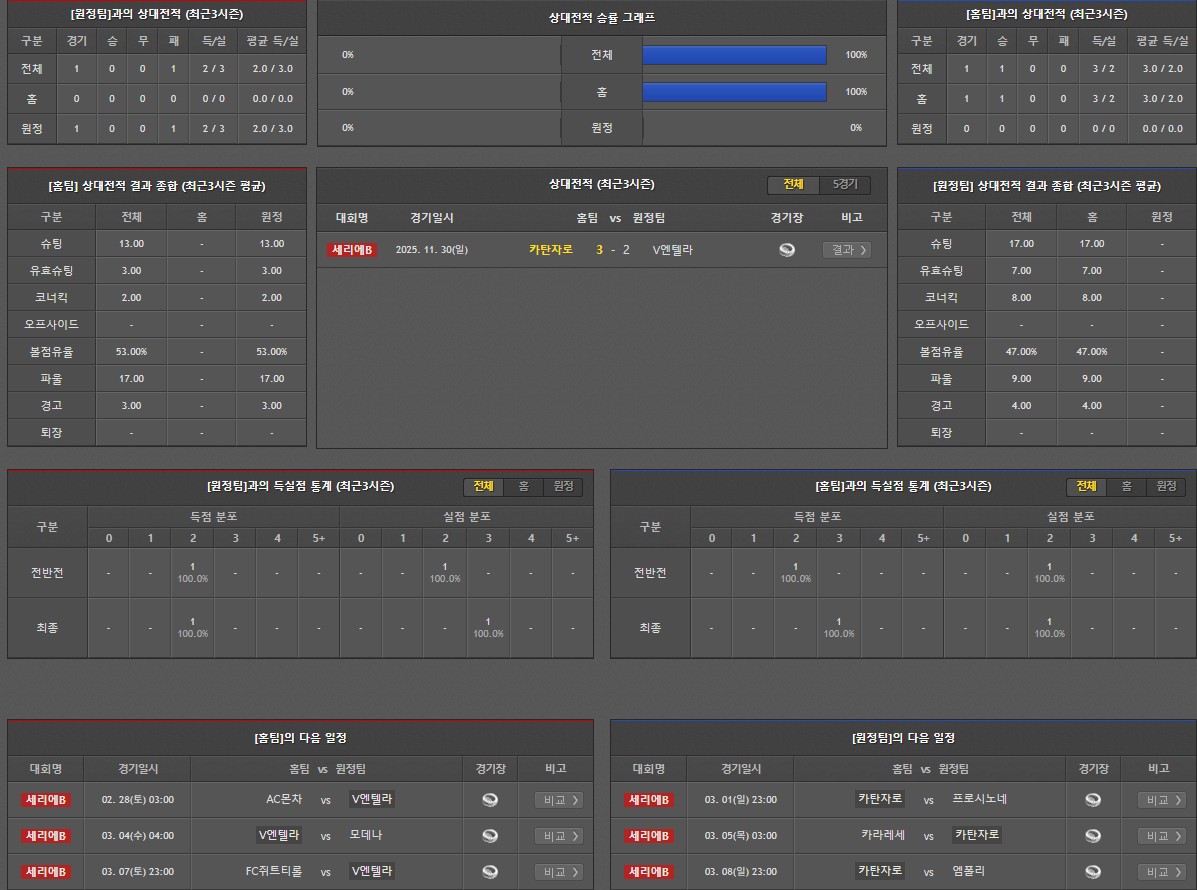Image resolution: width=1197 pixels, height=890 pixels.
Task: Open 비교 for 카라레세 vs 카탄자로
Action: pos(1161,836)
